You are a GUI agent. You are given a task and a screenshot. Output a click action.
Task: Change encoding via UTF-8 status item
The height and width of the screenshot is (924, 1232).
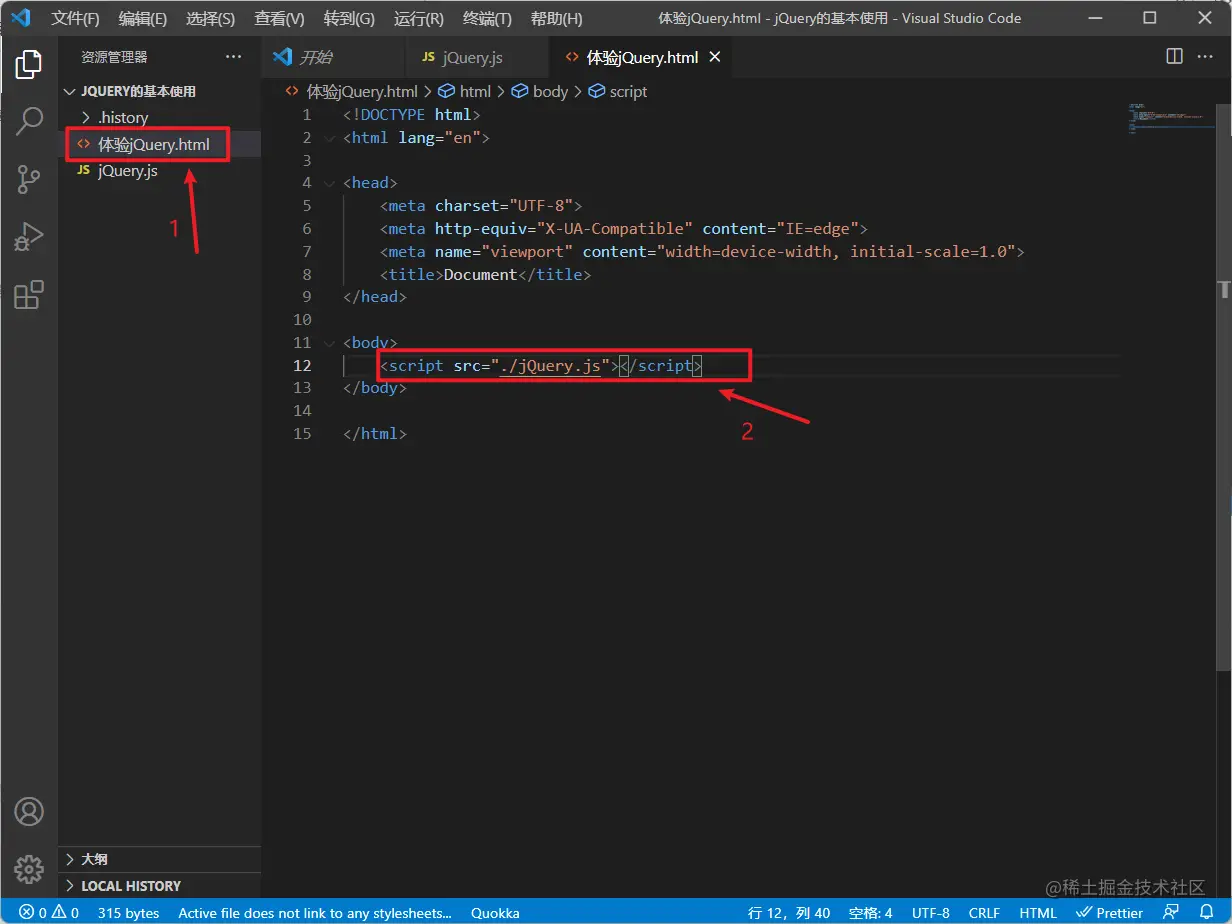(x=931, y=912)
